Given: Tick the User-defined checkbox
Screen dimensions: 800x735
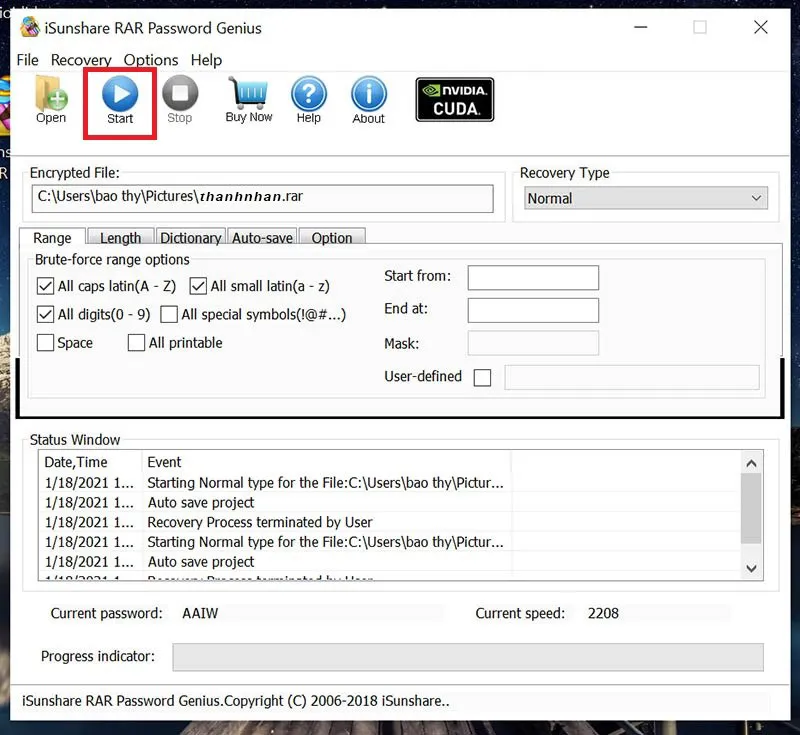Looking at the screenshot, I should coord(482,377).
